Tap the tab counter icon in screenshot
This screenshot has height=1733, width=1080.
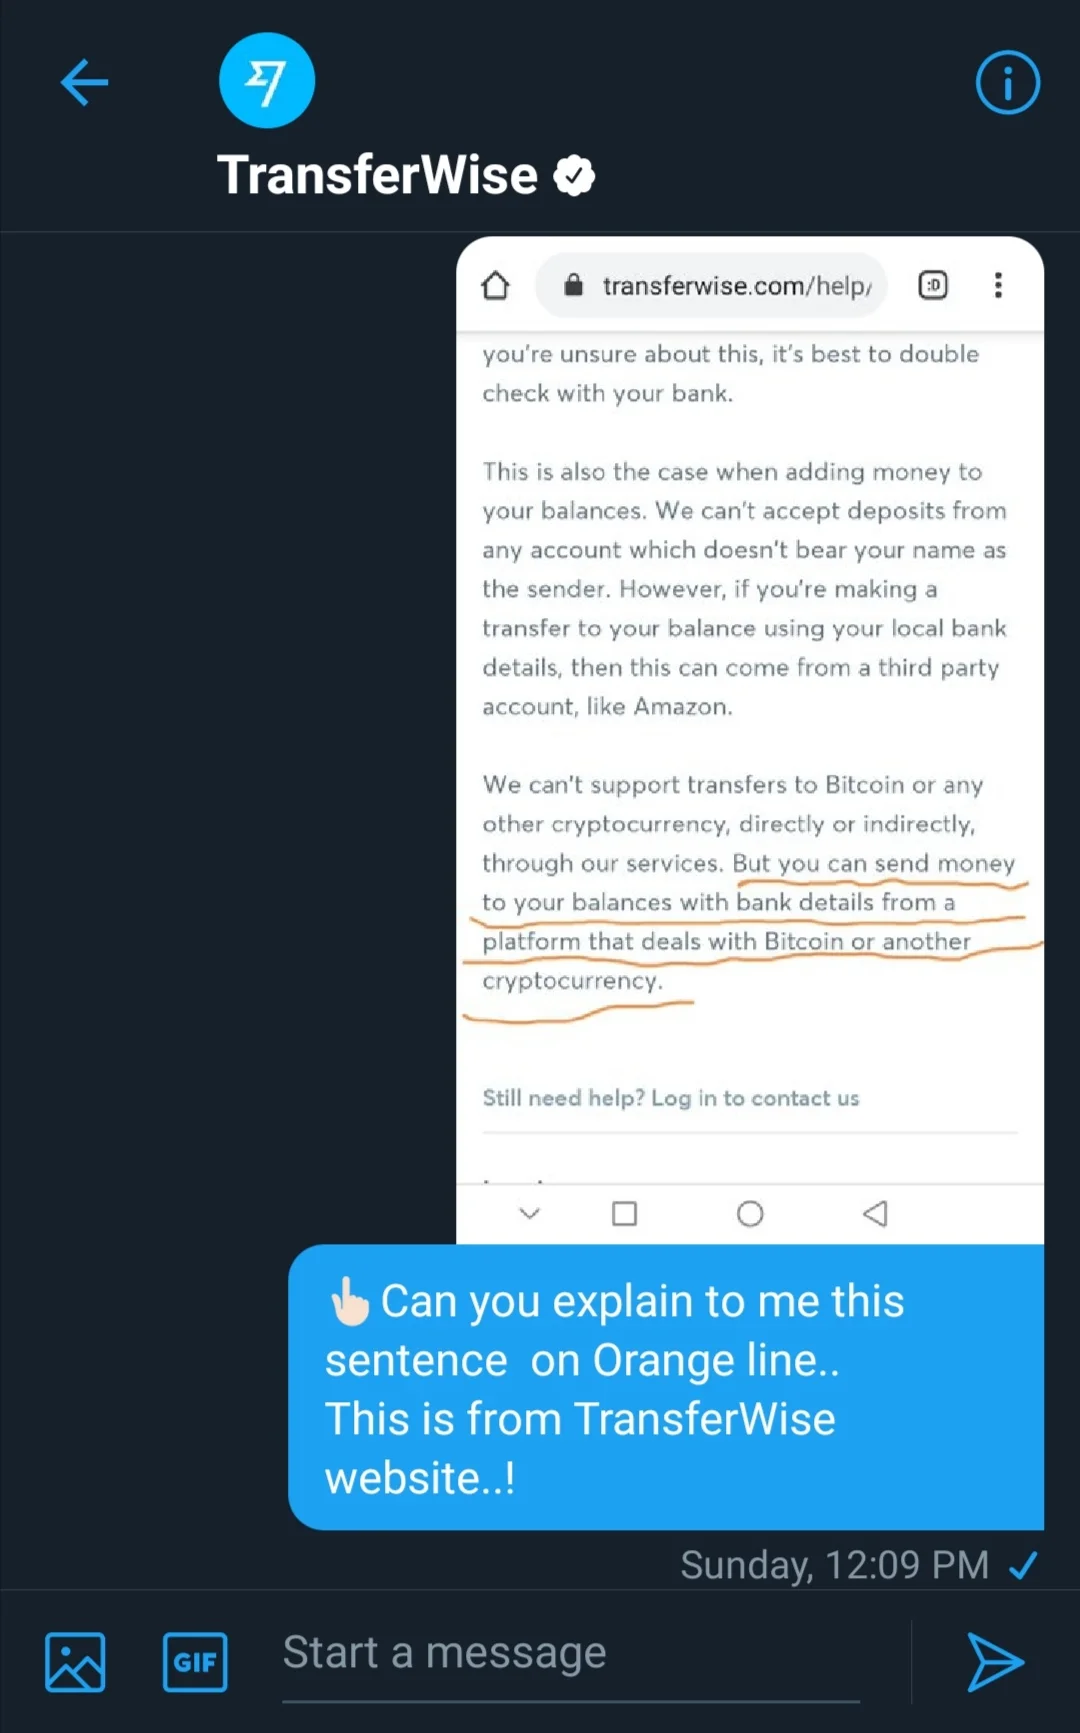[933, 286]
